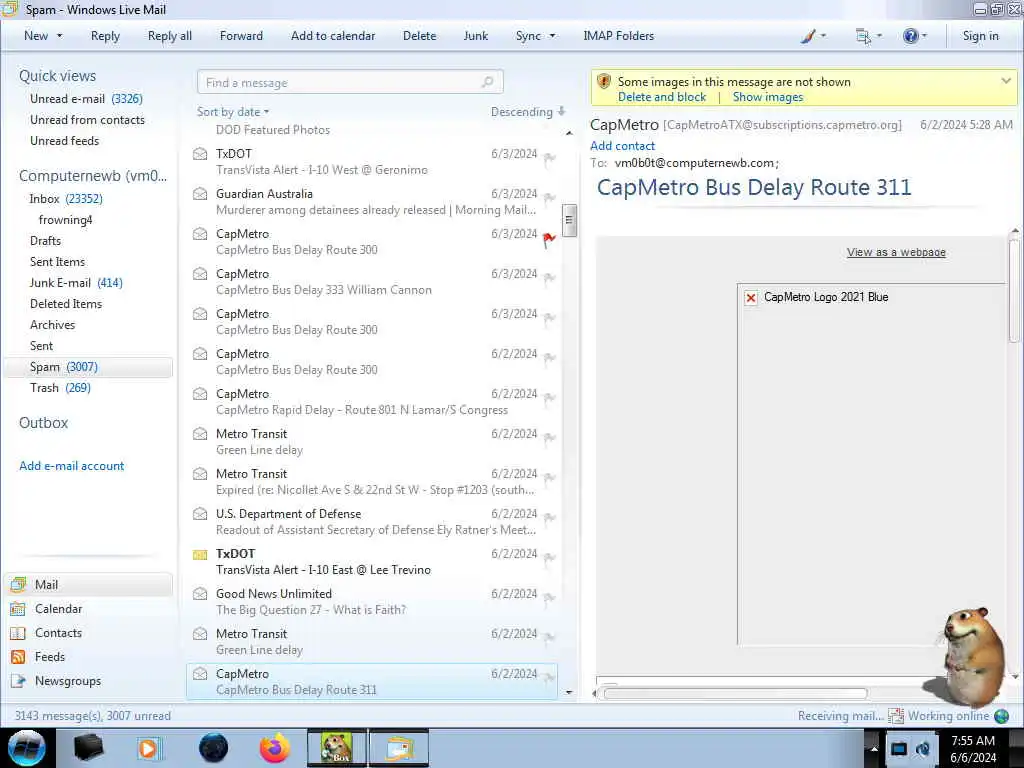Open the Archives folder

[52, 325]
